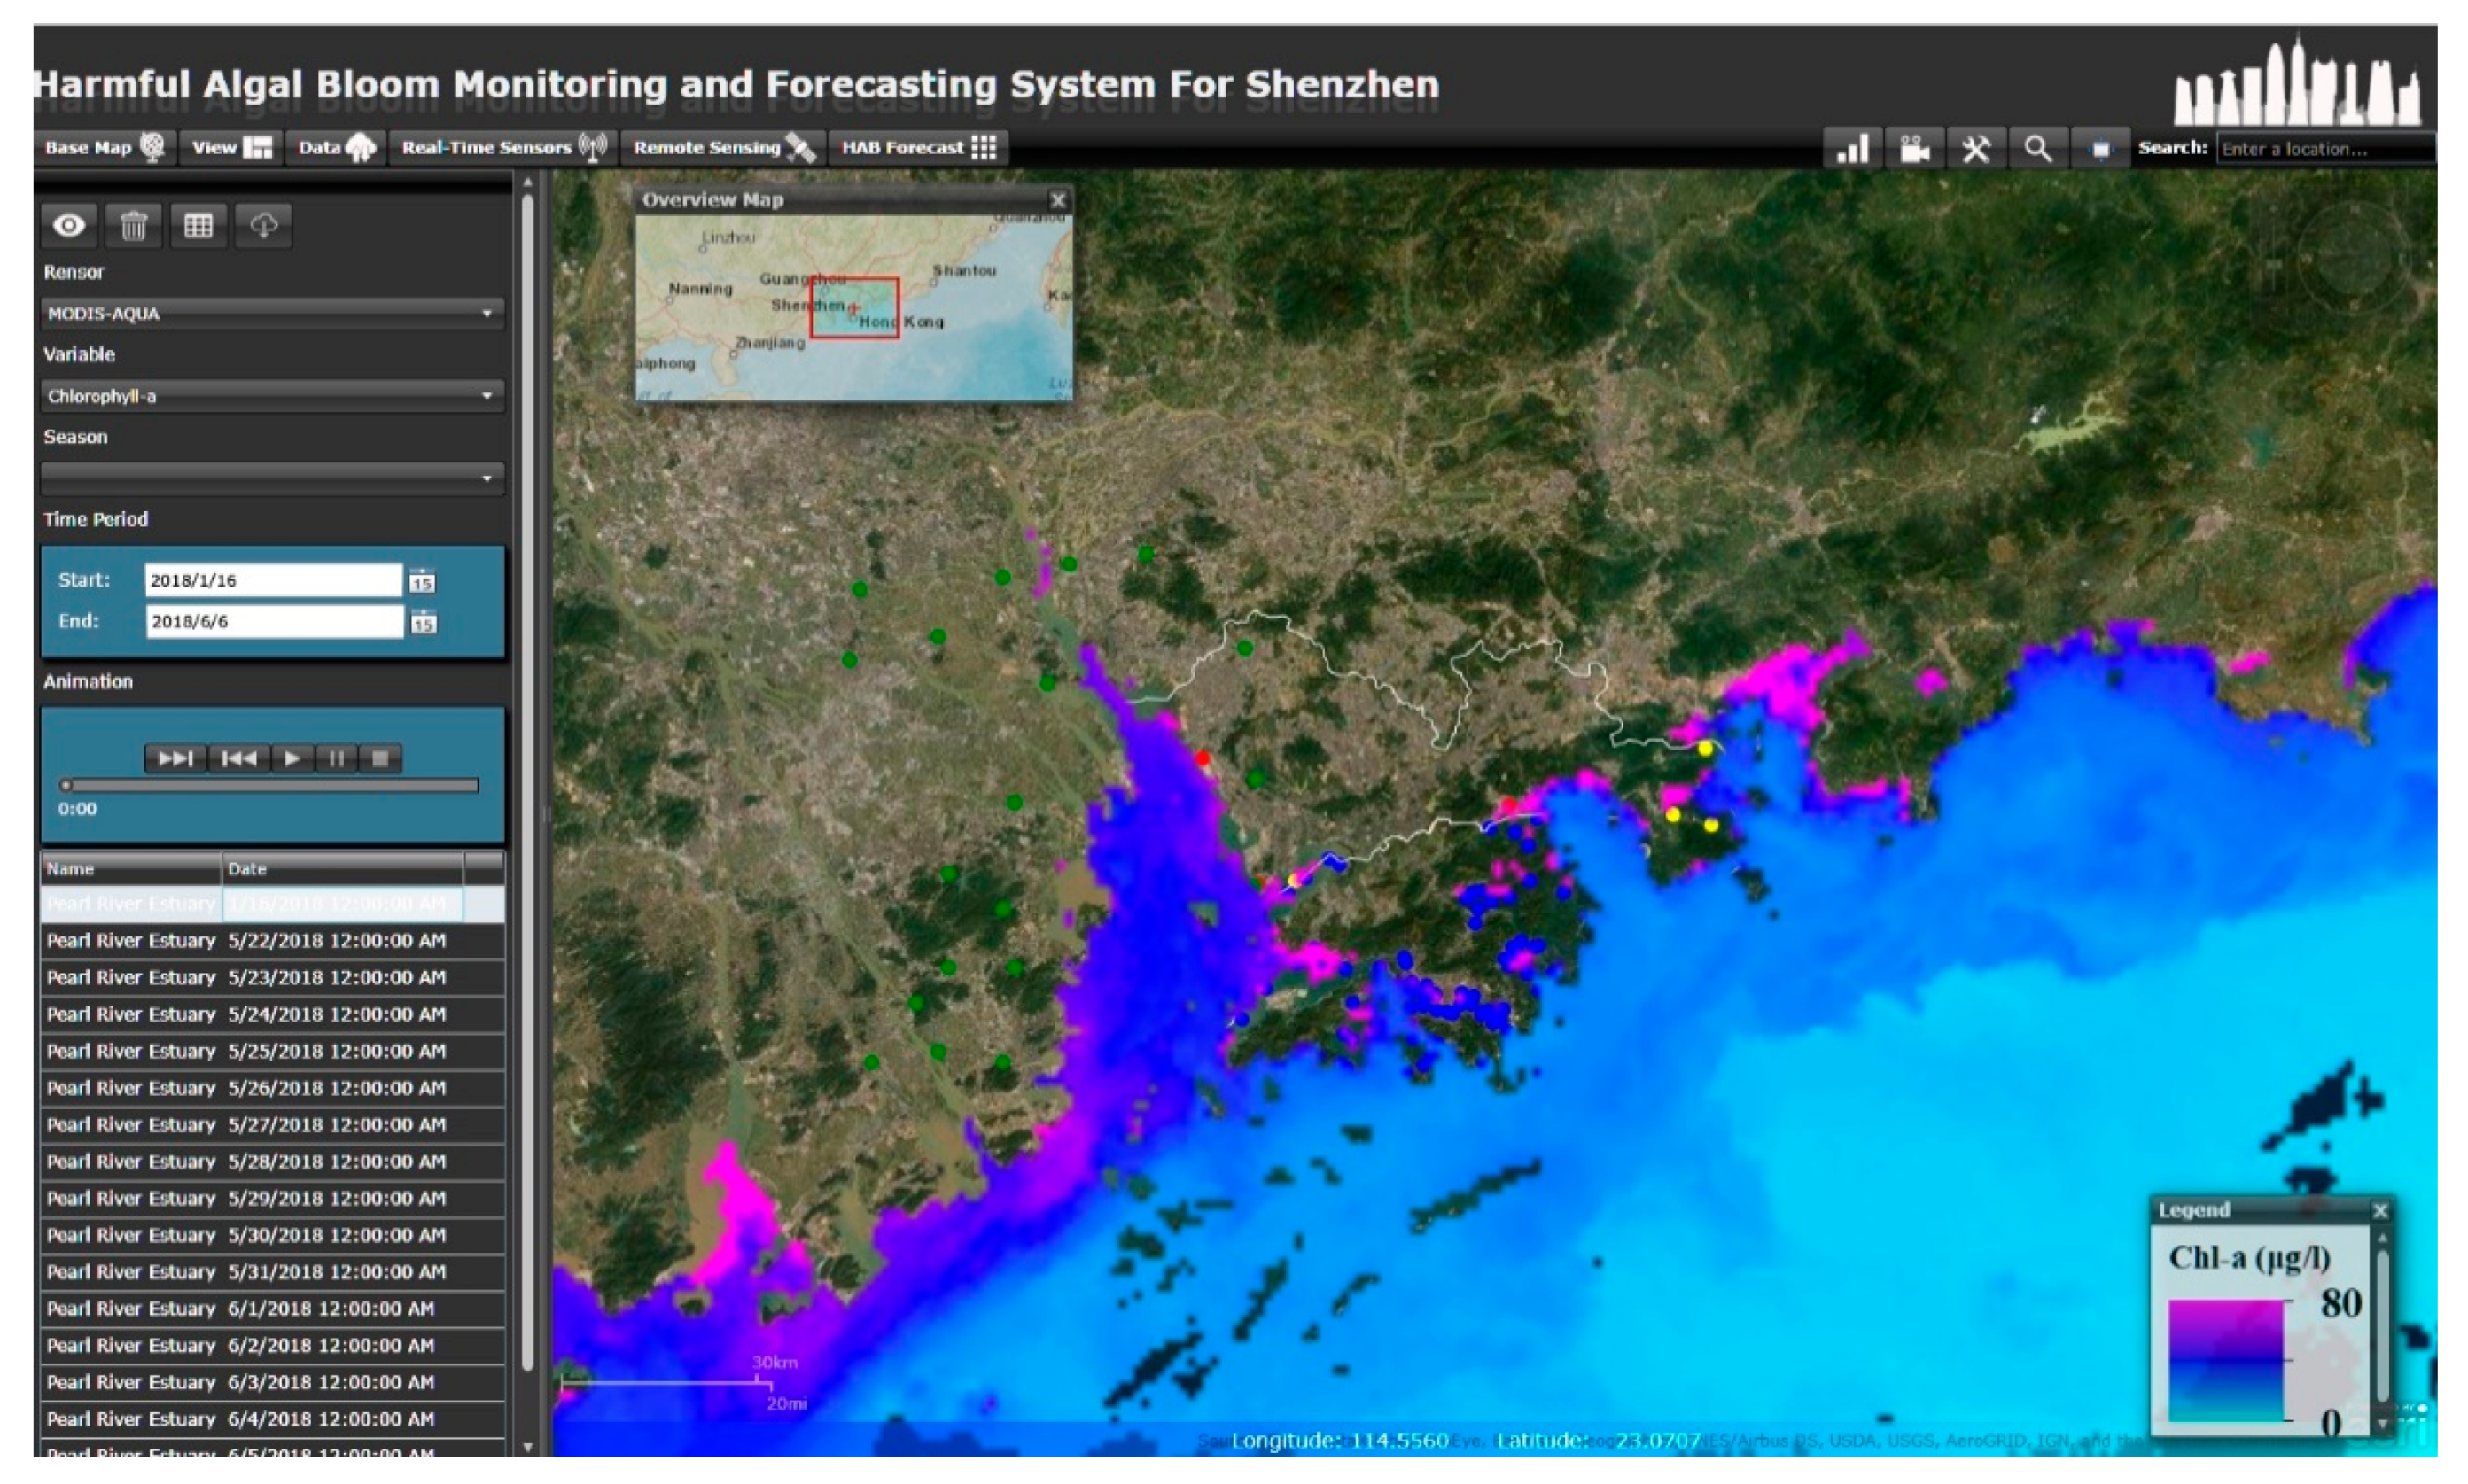This screenshot has width=2468, height=1484.
Task: Open the data table grid icon
Action: click(x=198, y=226)
